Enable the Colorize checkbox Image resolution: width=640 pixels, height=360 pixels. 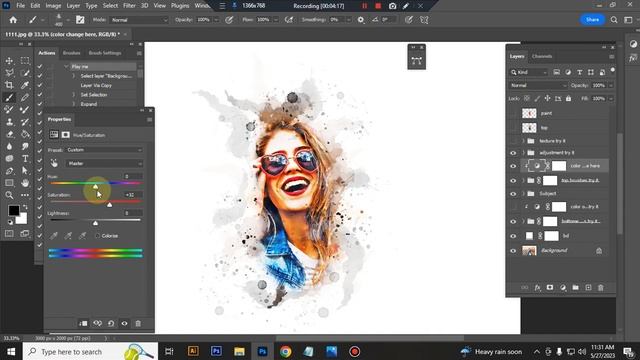(97, 236)
